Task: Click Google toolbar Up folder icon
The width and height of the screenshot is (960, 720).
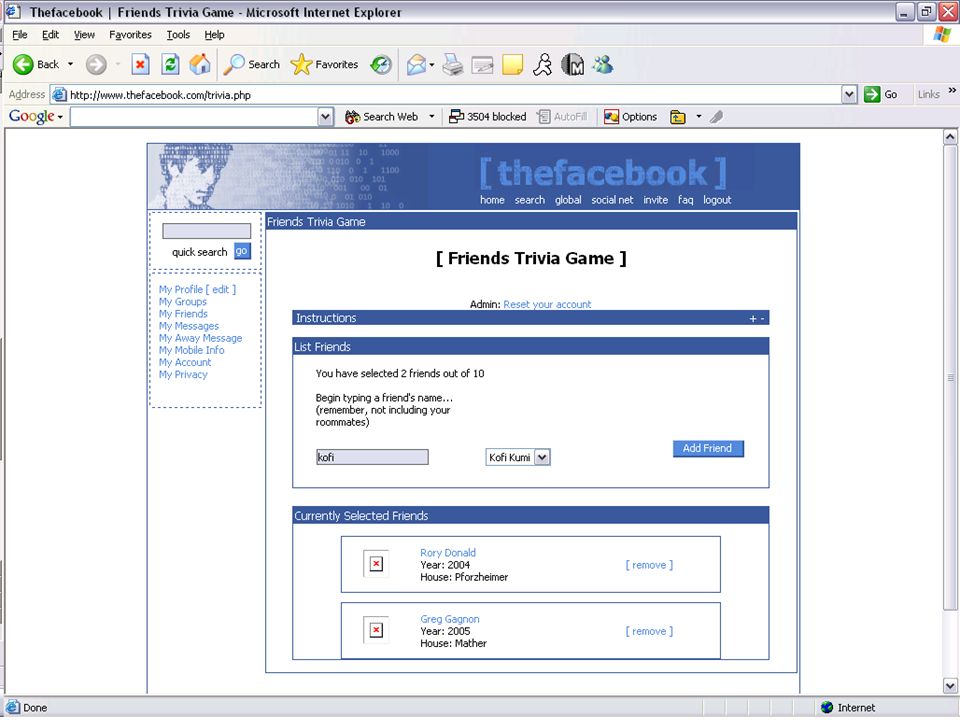Action: [x=678, y=116]
